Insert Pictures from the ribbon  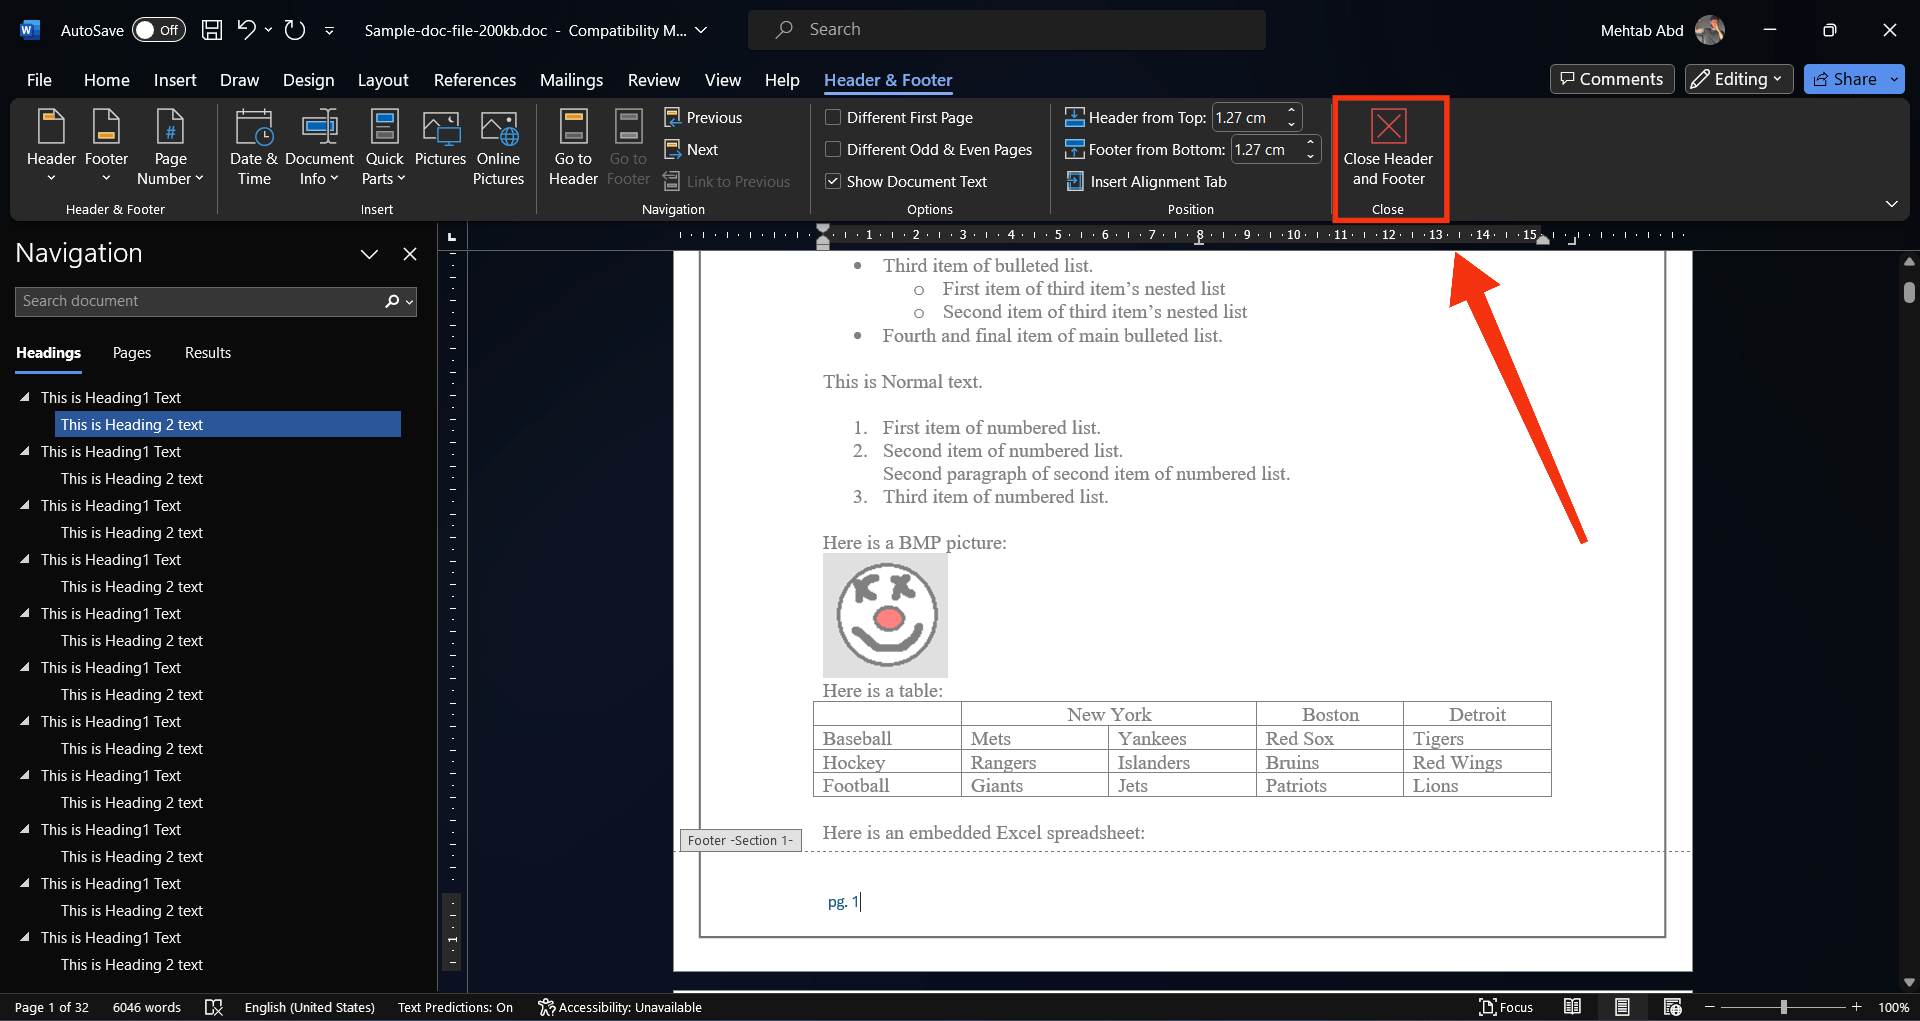(x=440, y=138)
